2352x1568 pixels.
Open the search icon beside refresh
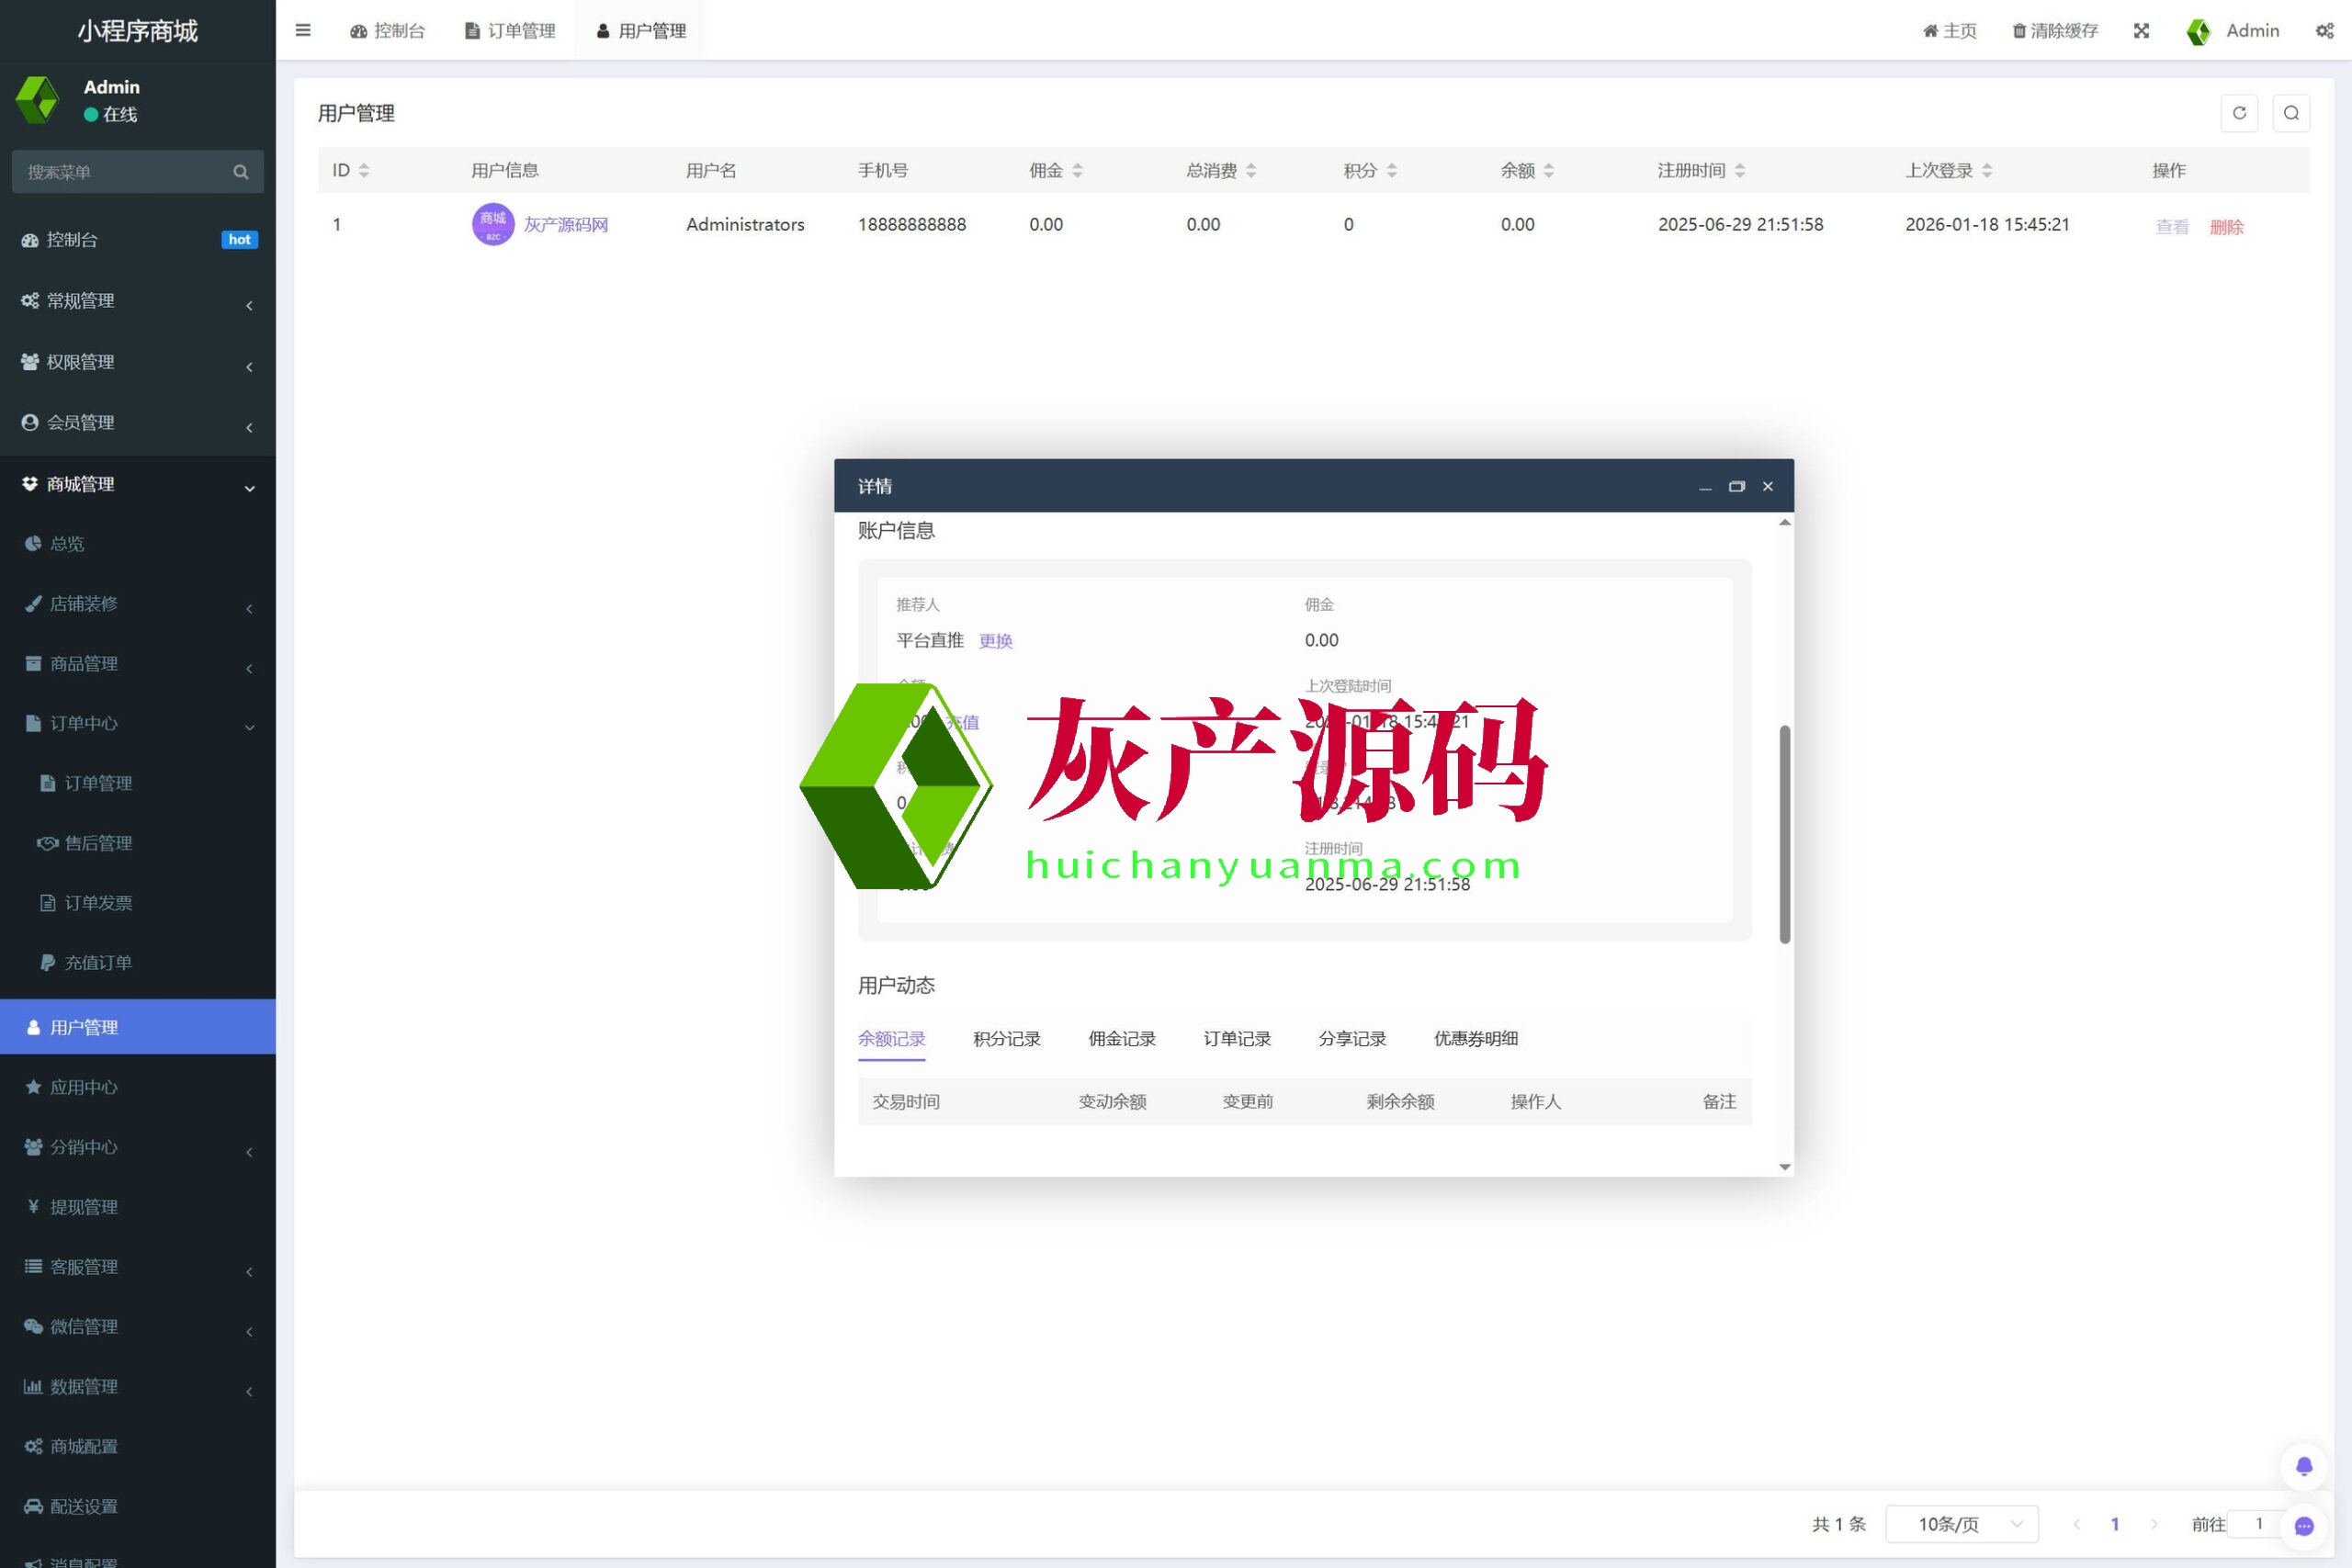pos(2290,113)
